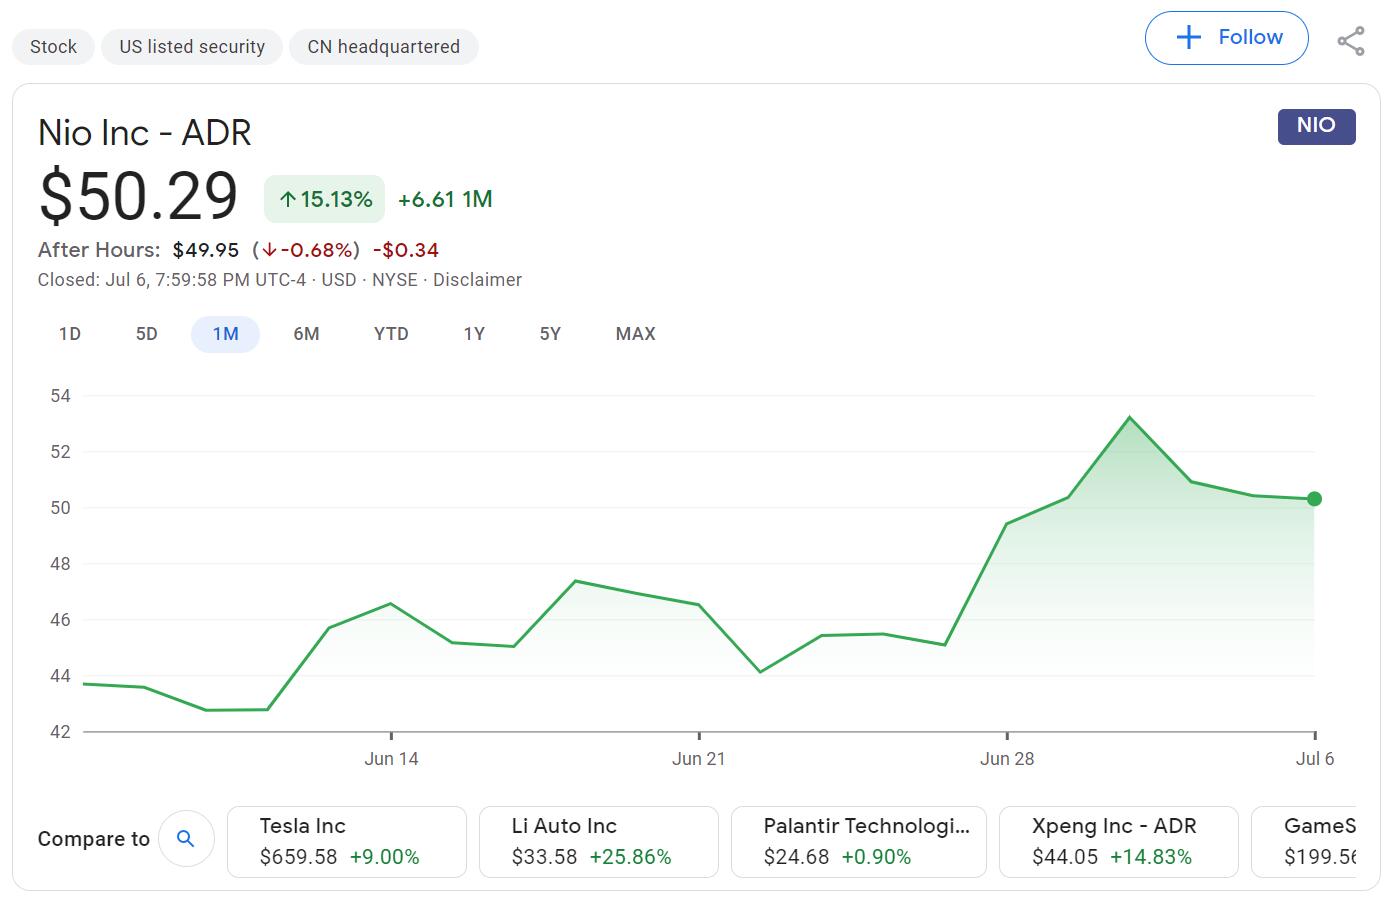Select the CN headquartered tag
Screen dimensions: 1396x907
[x=383, y=46]
